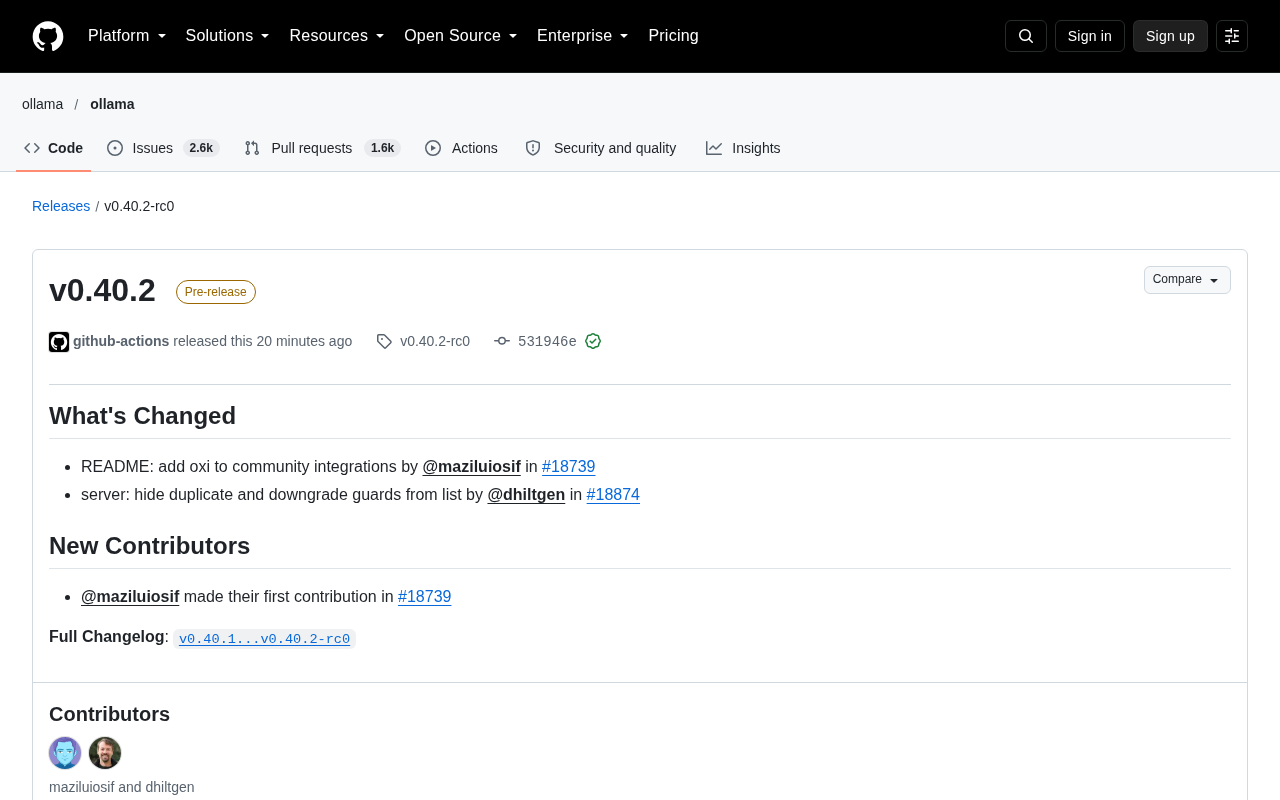
Task: Open the @dhiltgen profile link
Action: 526,495
